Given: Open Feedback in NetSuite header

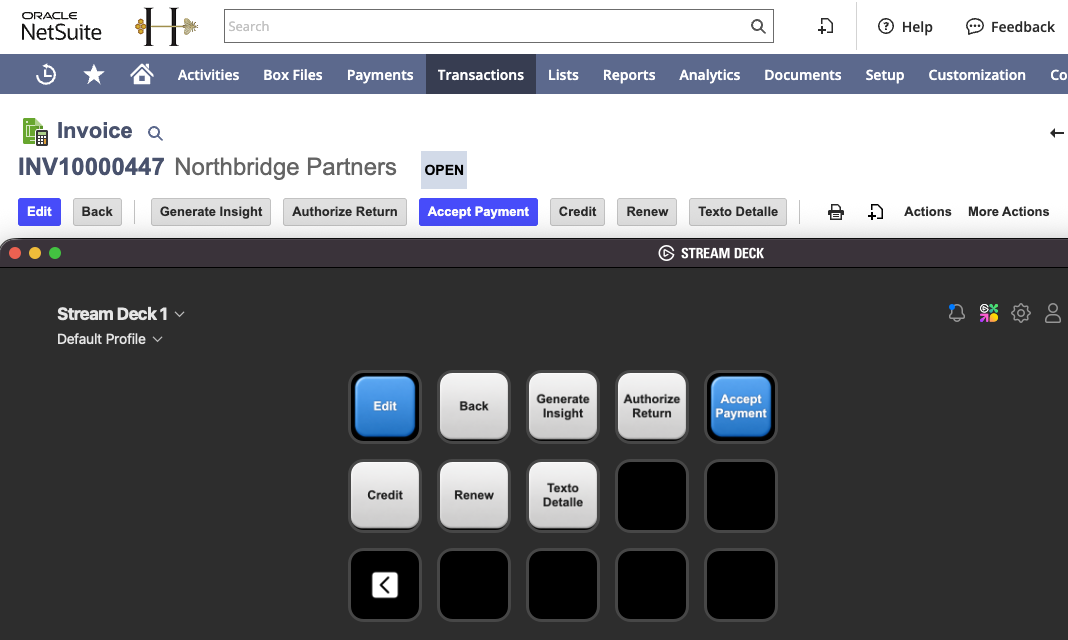Looking at the screenshot, I should (x=1010, y=27).
